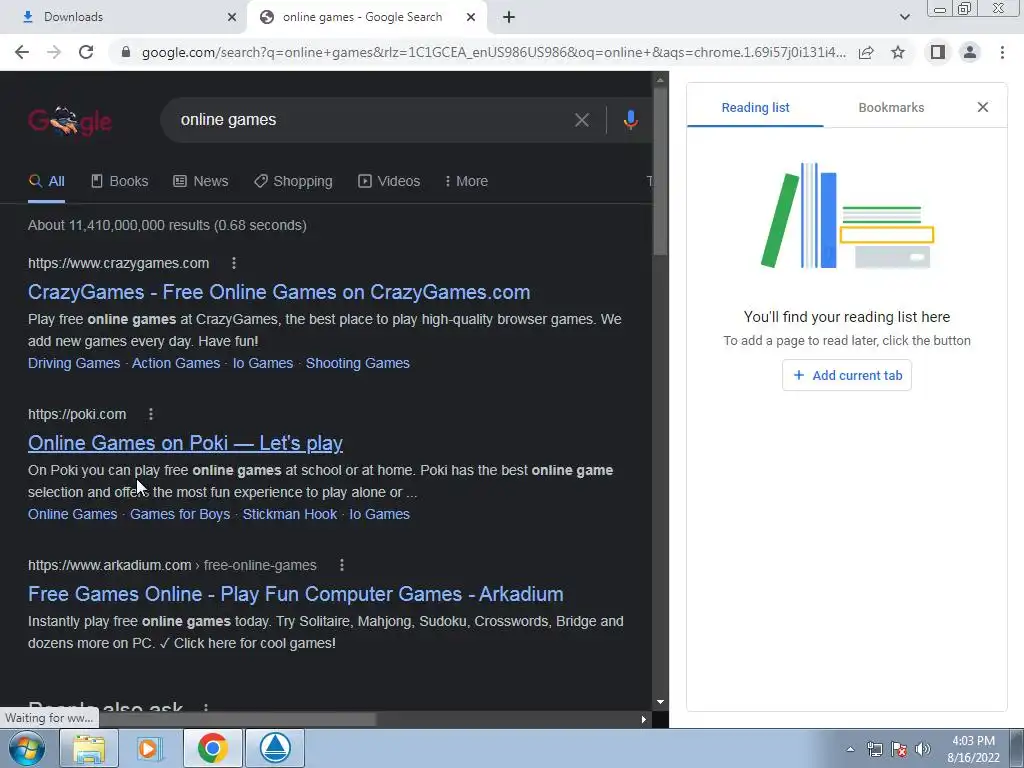Click the vertical scrollbar thumb
The image size is (1024, 768).
click(660, 171)
